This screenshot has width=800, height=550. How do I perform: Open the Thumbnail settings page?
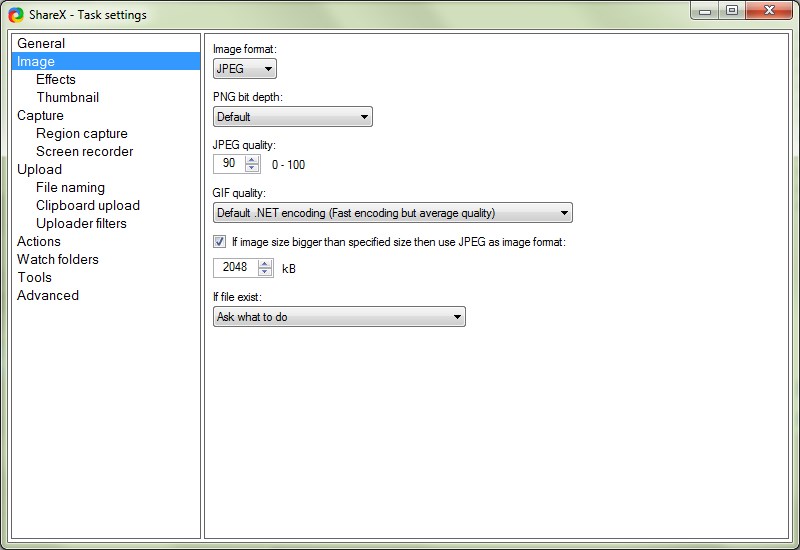[x=67, y=97]
